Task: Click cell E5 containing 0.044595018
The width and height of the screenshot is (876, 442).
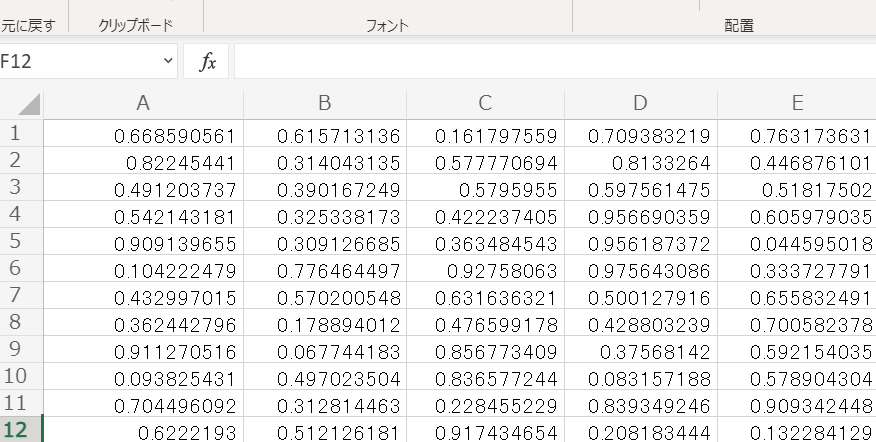Action: pos(797,241)
